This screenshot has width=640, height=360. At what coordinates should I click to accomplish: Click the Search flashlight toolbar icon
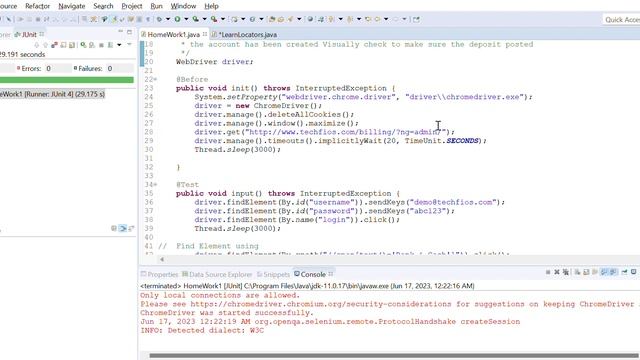(290, 19)
